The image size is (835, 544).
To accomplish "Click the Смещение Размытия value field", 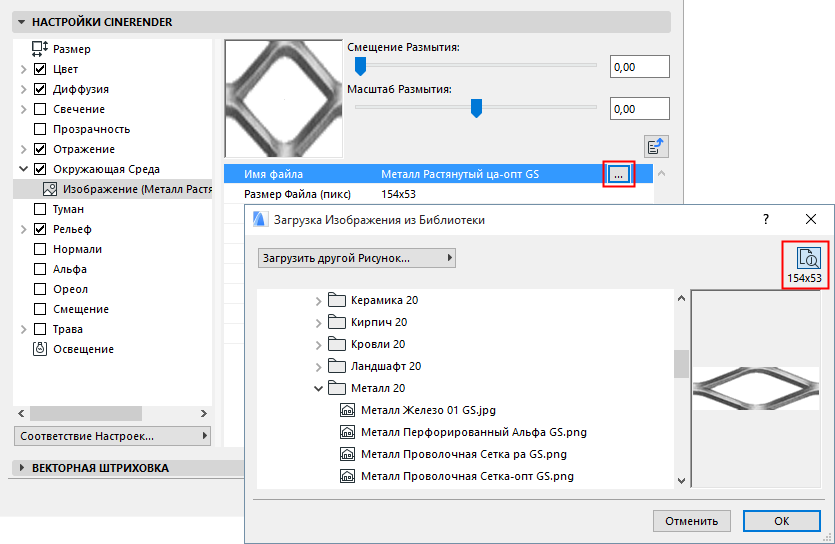I will pos(640,67).
